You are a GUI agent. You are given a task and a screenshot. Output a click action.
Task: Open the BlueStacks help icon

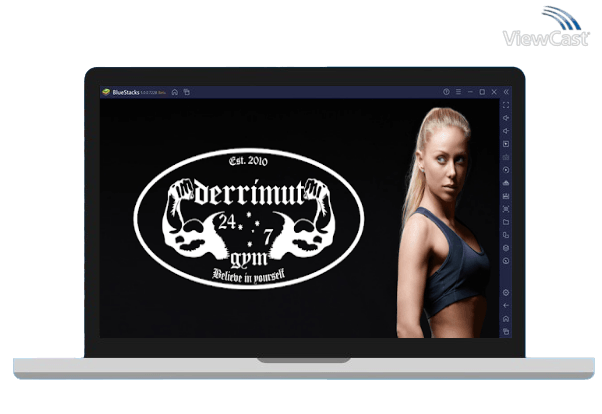[446, 92]
